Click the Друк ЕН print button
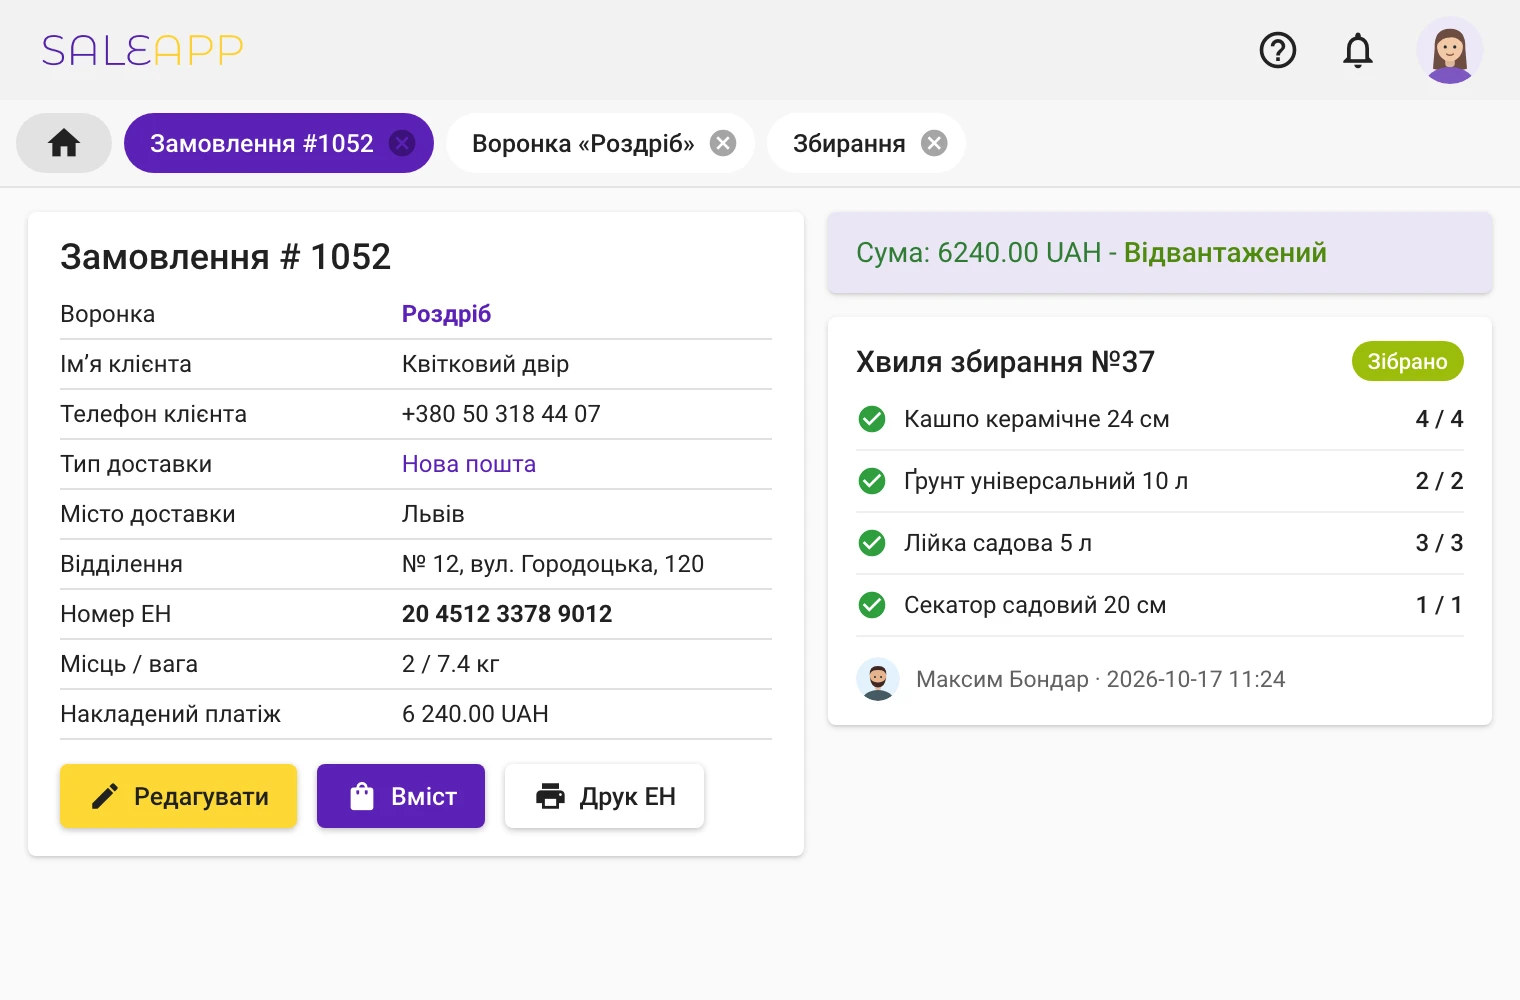 click(x=605, y=796)
